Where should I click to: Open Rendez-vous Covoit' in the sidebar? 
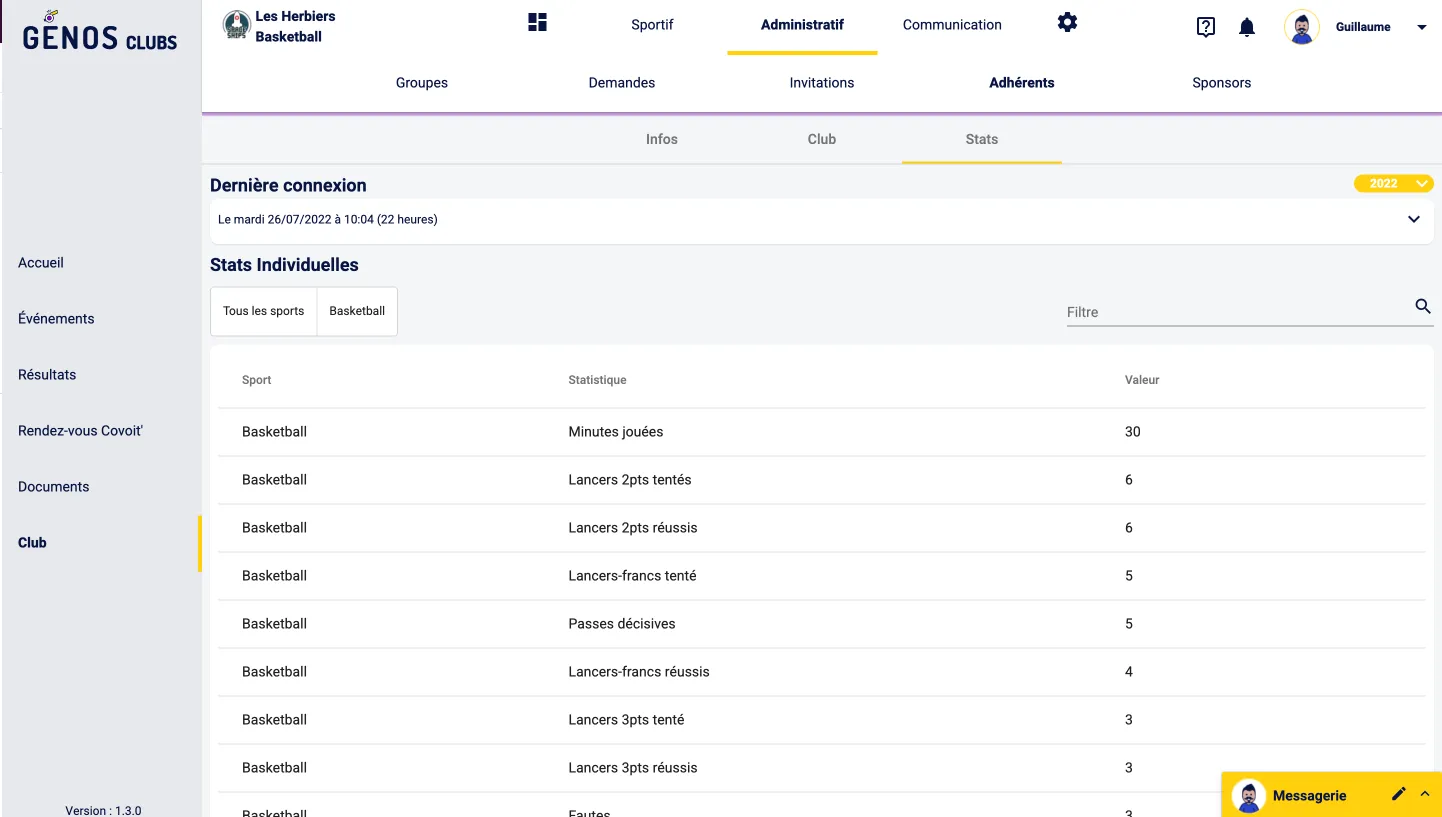point(80,431)
